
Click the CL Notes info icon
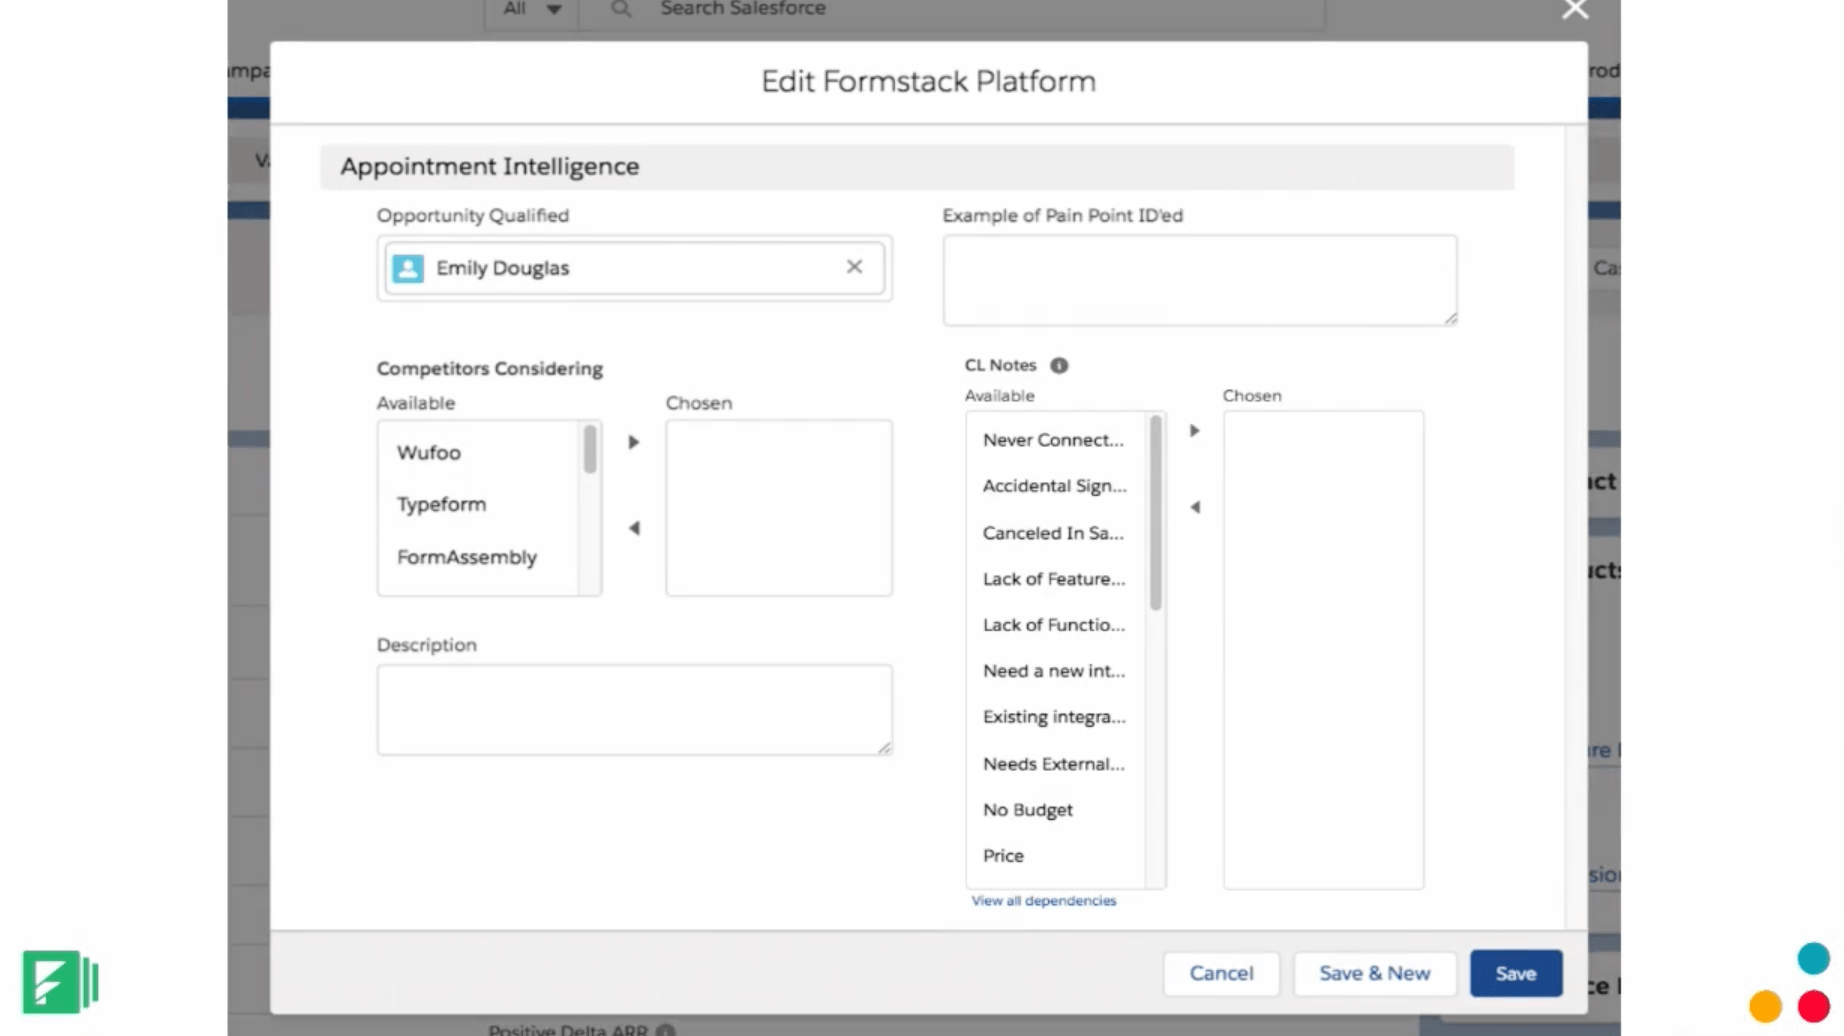tap(1059, 365)
